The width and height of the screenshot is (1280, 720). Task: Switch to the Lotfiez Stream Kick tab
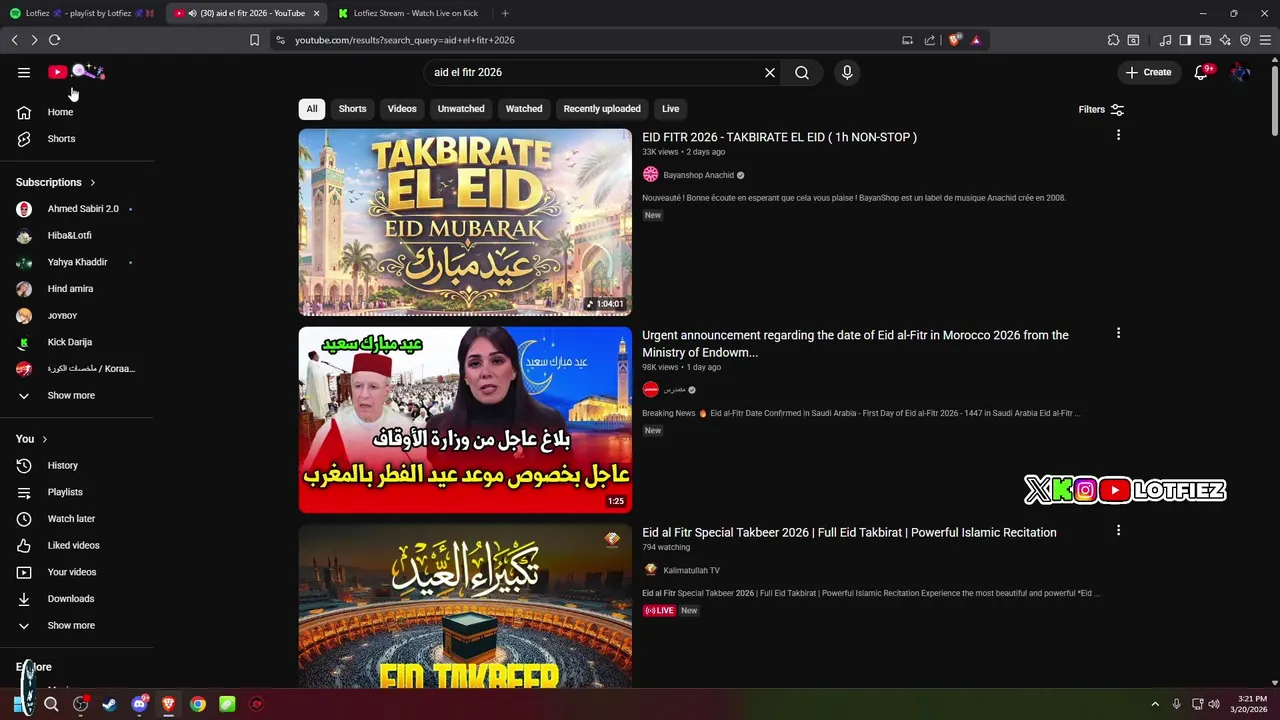(x=410, y=13)
